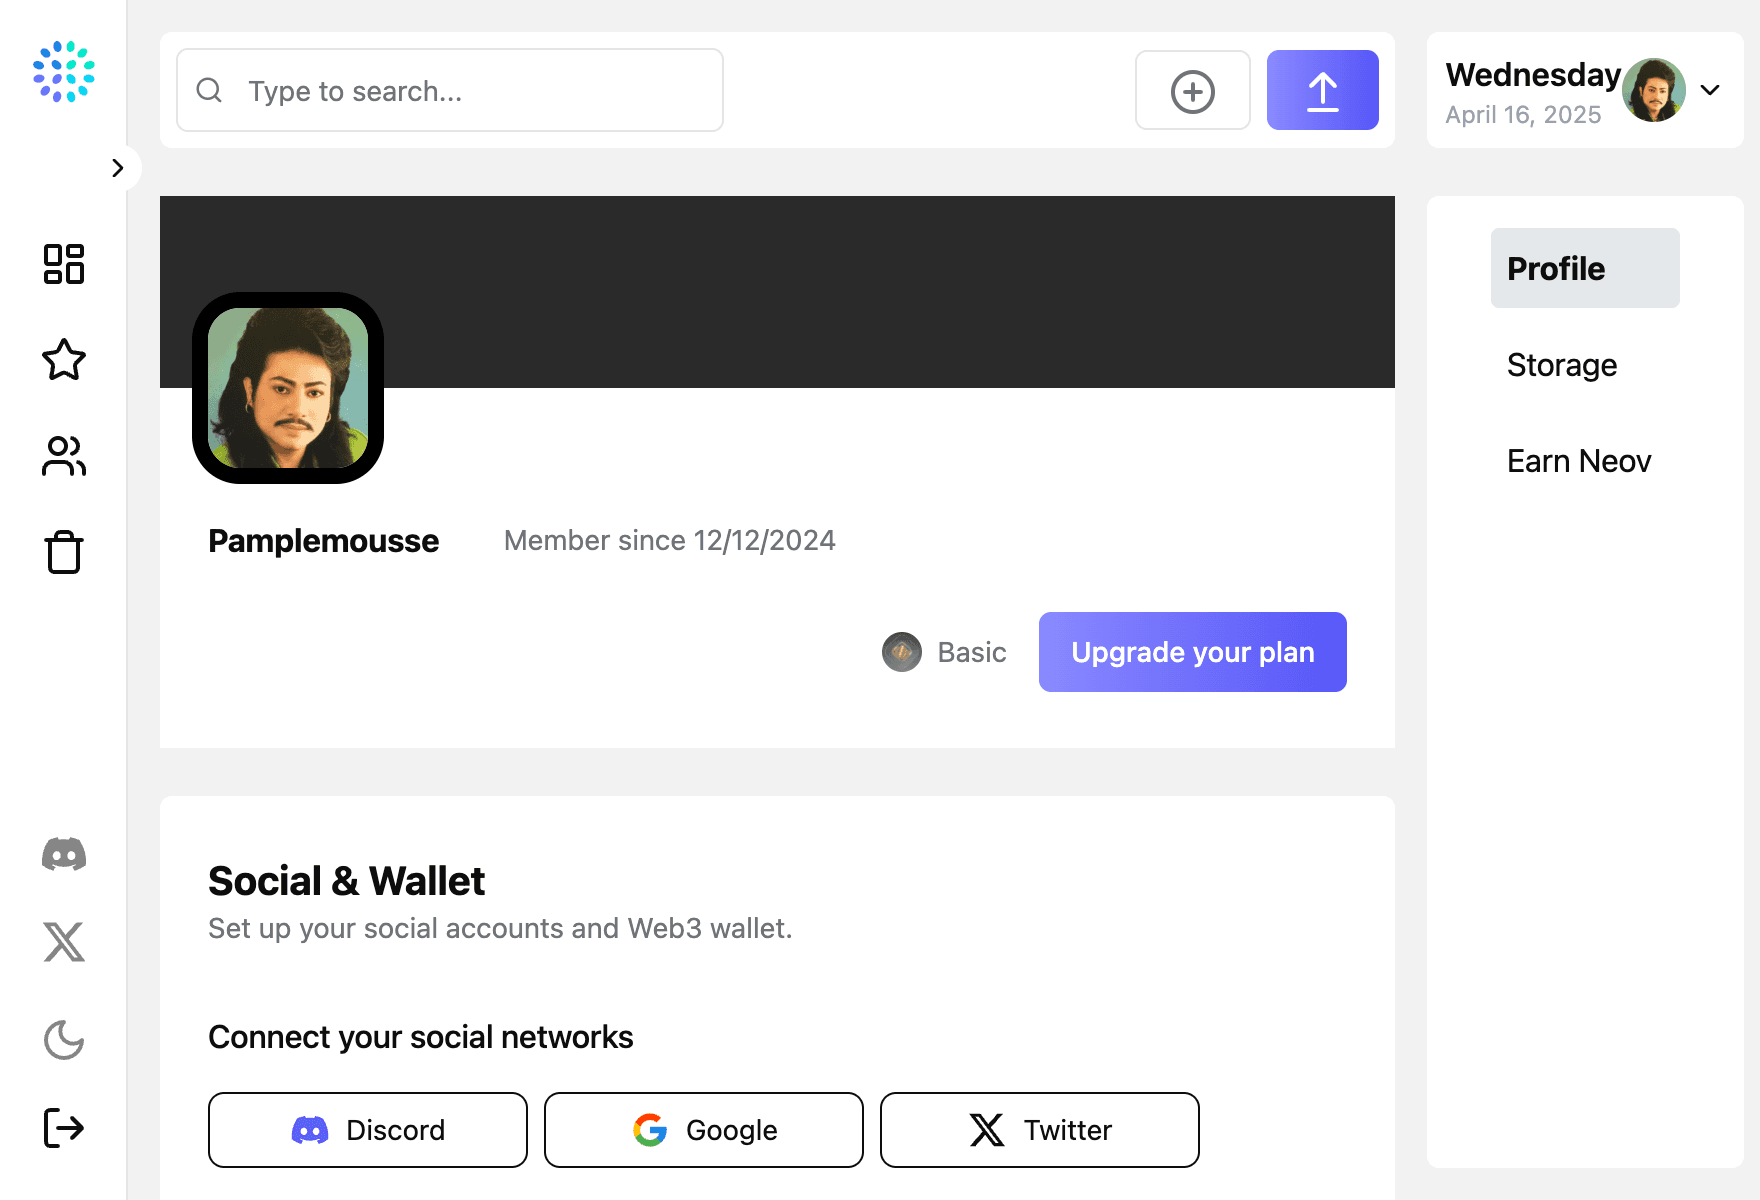Open the user account dropdown arrow

click(1710, 90)
